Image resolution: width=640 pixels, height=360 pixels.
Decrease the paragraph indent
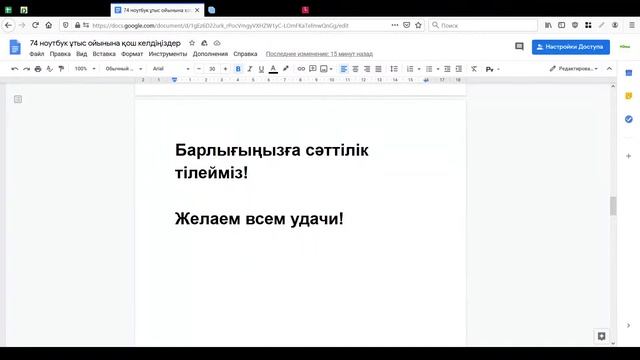(x=447, y=69)
